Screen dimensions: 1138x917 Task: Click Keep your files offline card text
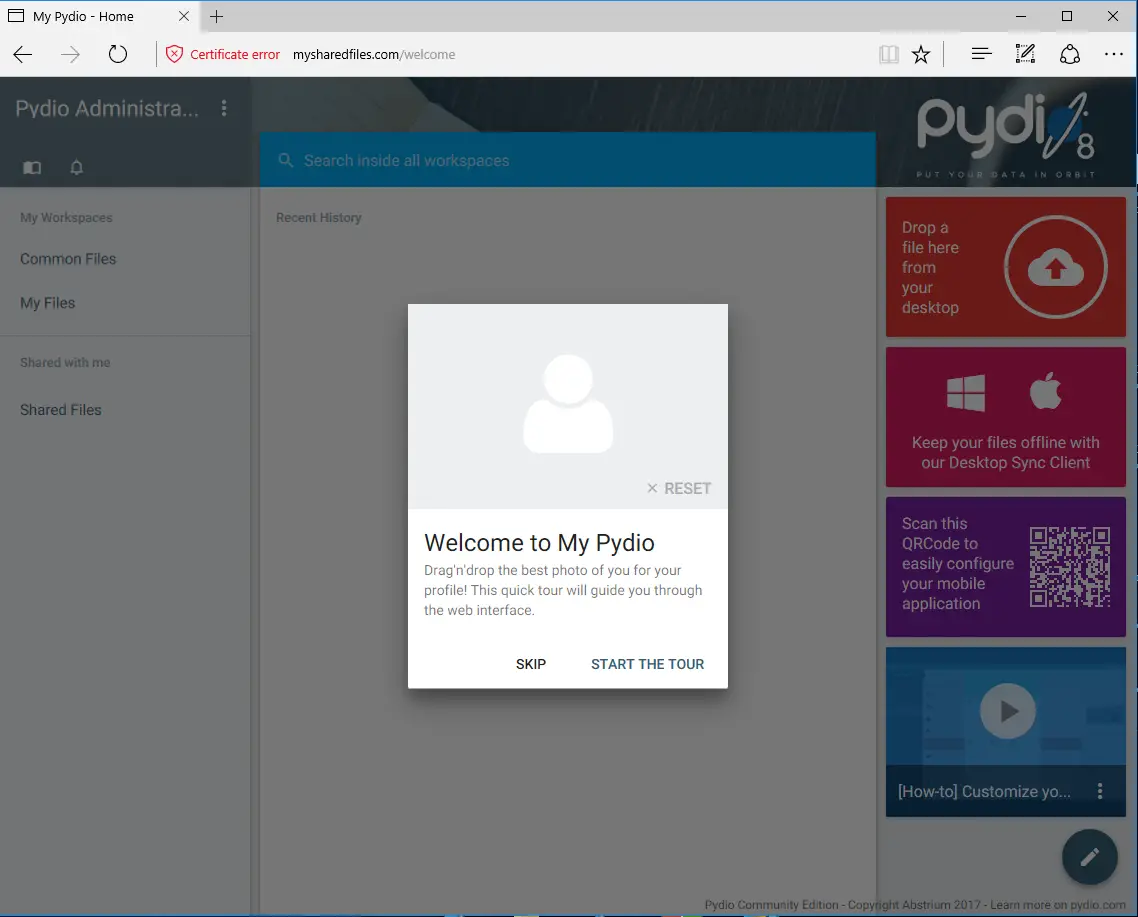1006,452
